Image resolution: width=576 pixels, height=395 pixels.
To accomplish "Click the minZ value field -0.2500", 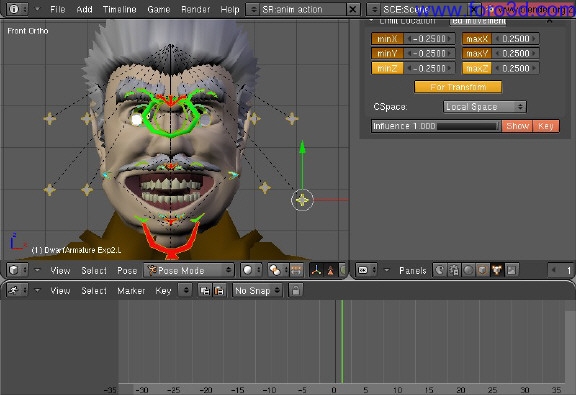I will (x=429, y=68).
